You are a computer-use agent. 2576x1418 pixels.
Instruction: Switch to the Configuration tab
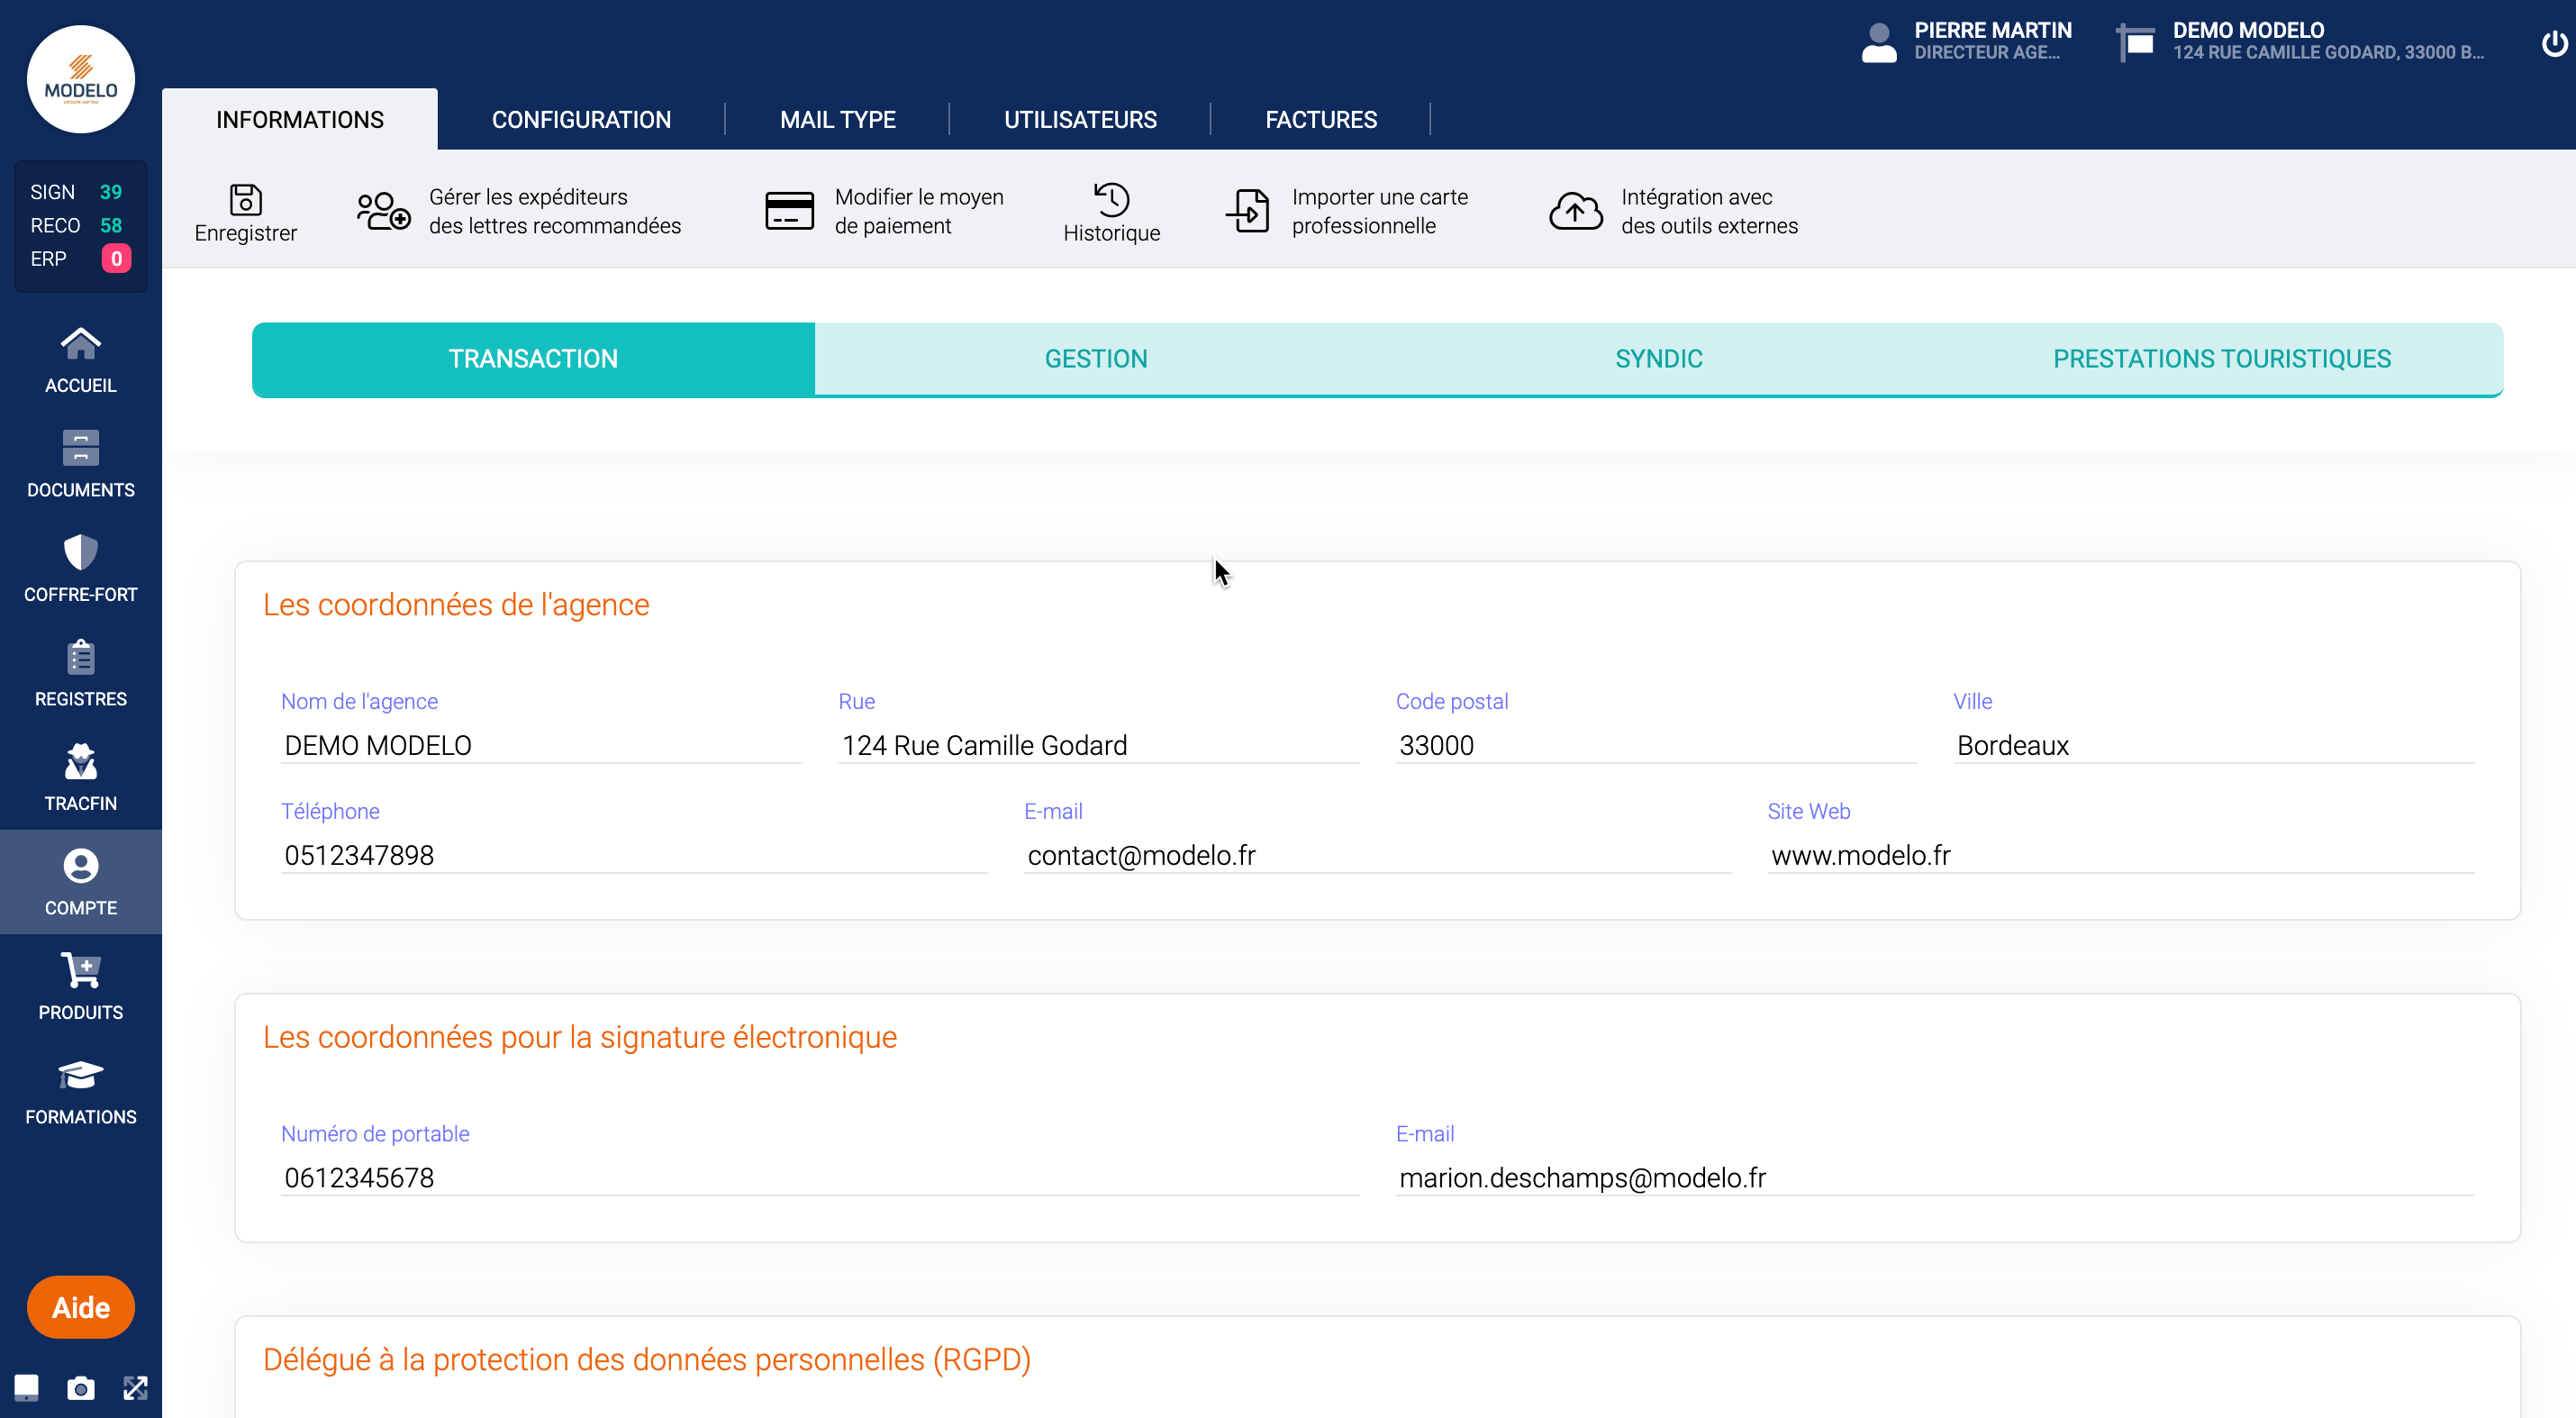581,119
